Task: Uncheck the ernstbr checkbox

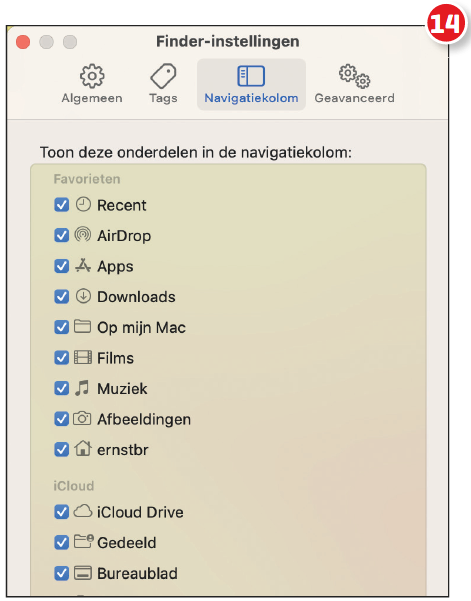Action: [x=62, y=450]
